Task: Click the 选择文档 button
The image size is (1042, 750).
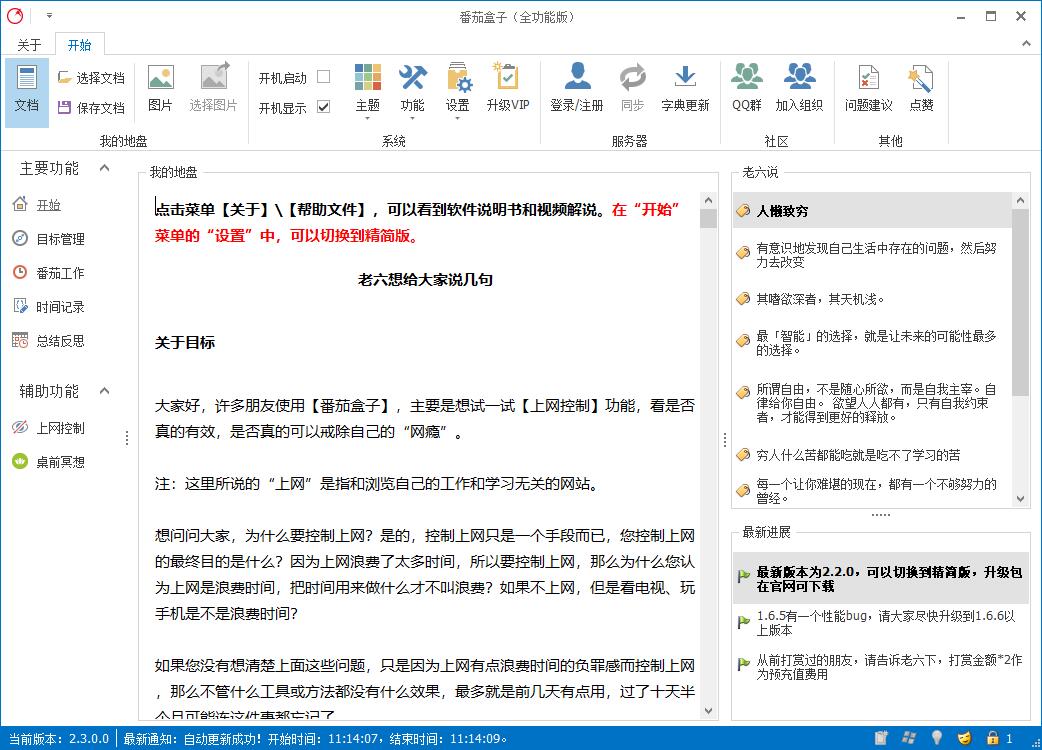Action: click(91, 78)
